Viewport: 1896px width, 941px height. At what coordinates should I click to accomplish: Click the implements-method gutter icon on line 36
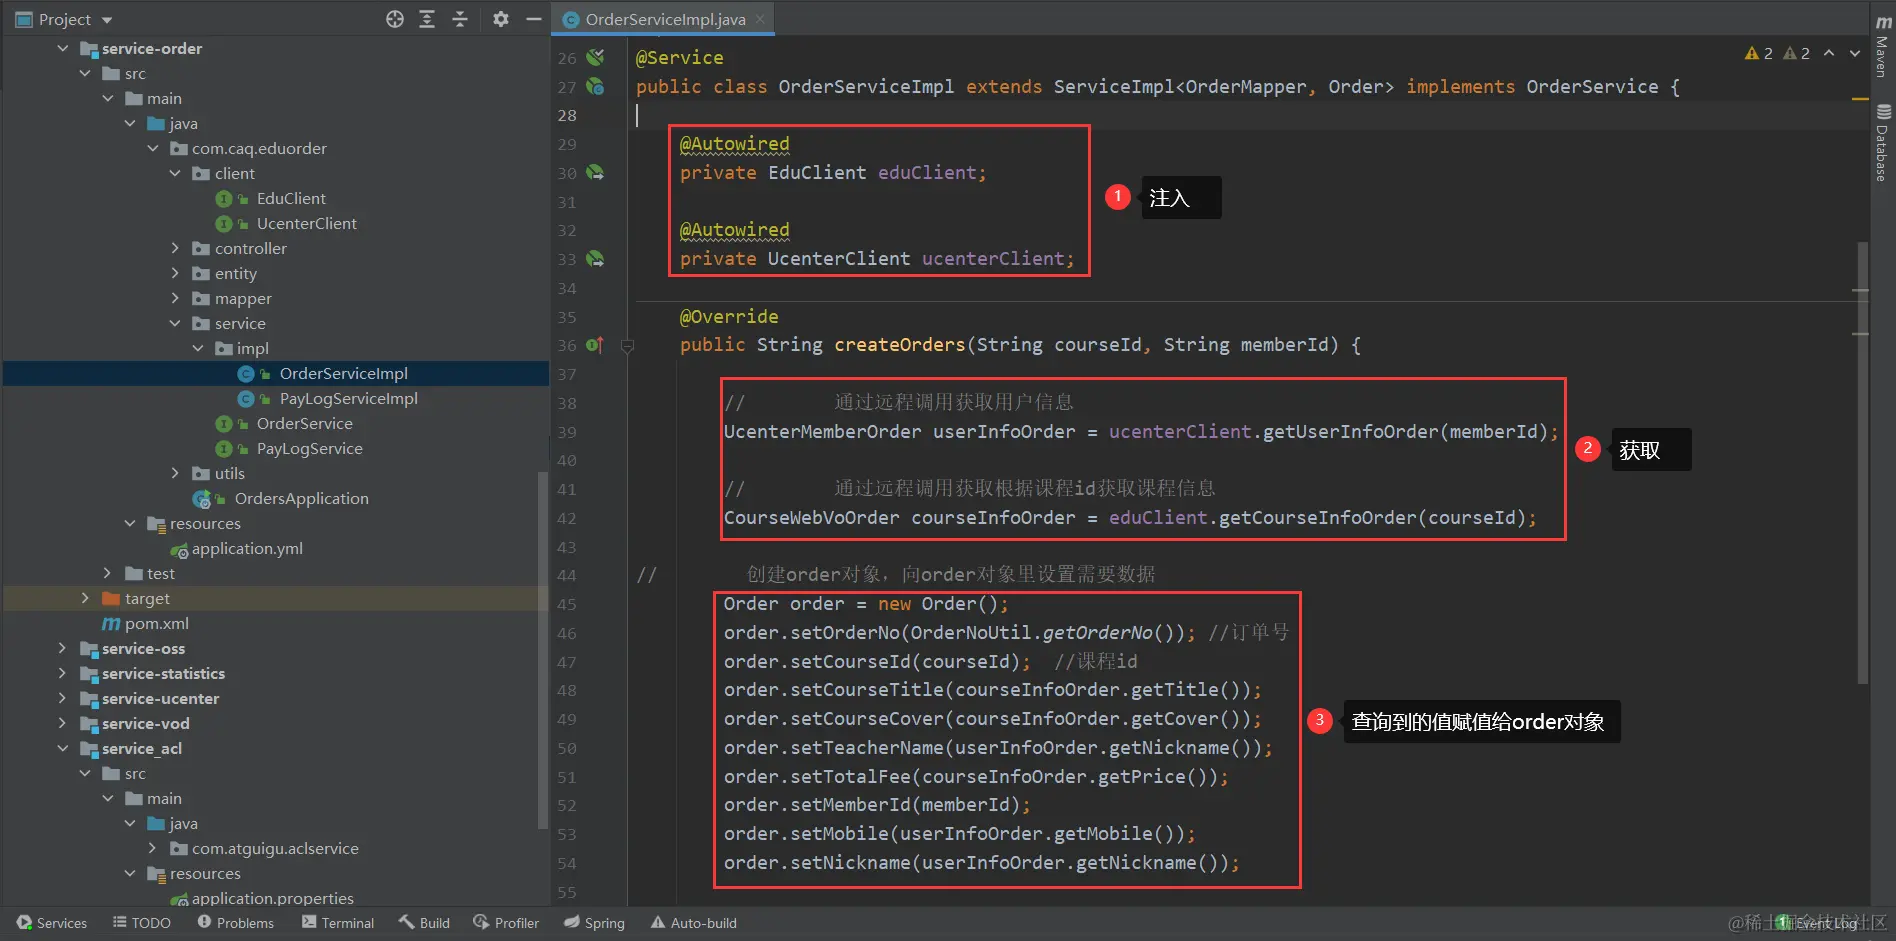click(x=594, y=345)
